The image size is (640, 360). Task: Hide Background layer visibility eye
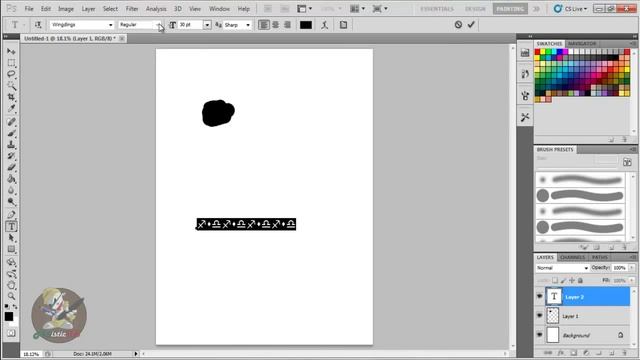(540, 335)
